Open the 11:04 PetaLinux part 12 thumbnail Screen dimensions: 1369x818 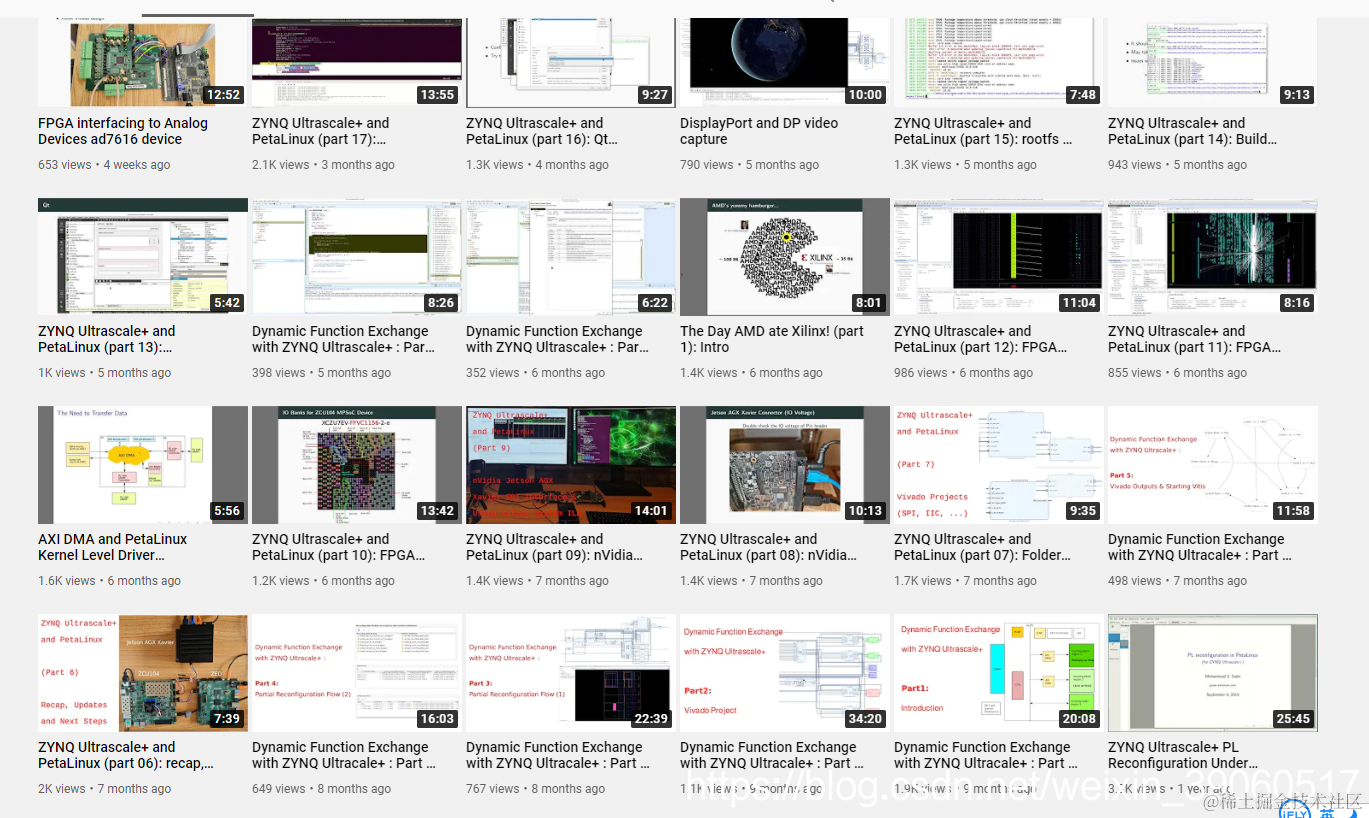(999, 256)
